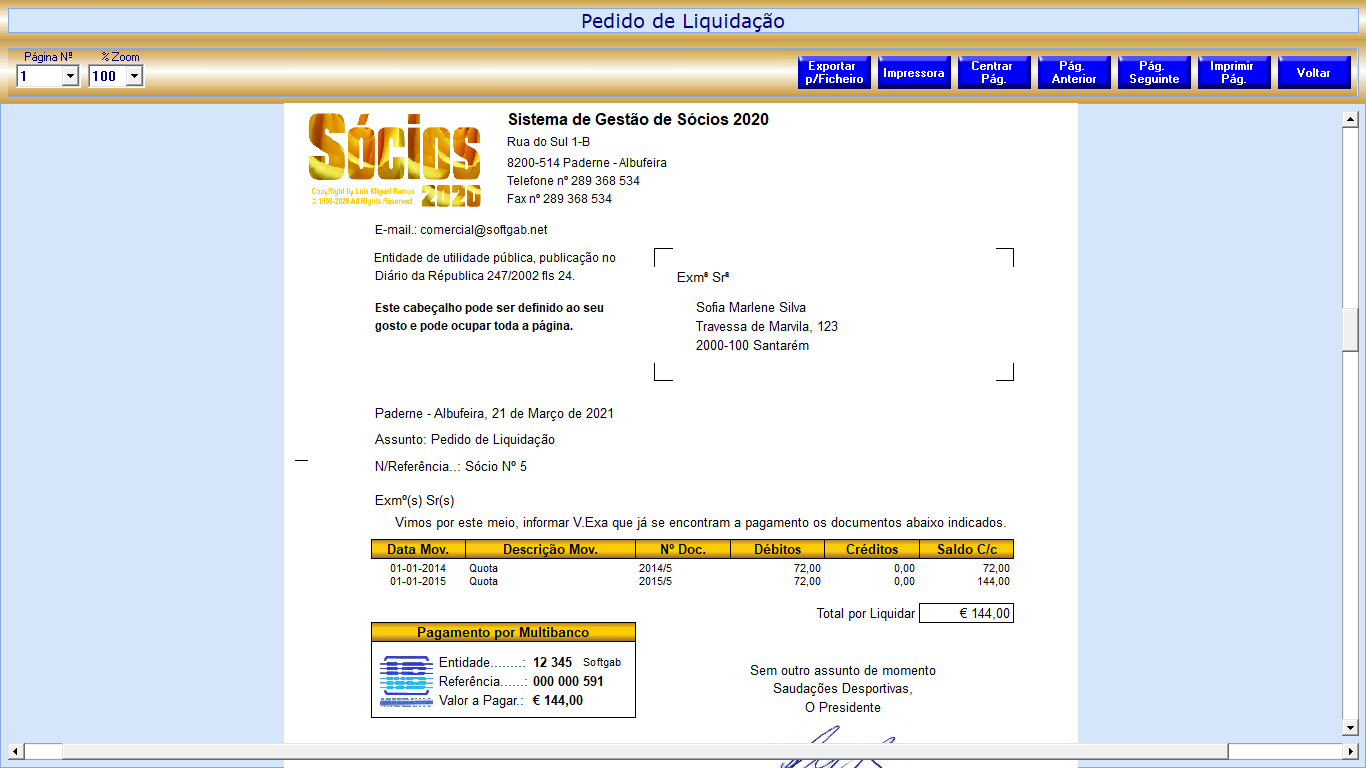This screenshot has width=1366, height=768.
Task: Advance using the Pág. Seguinte button
Action: tap(1154, 73)
